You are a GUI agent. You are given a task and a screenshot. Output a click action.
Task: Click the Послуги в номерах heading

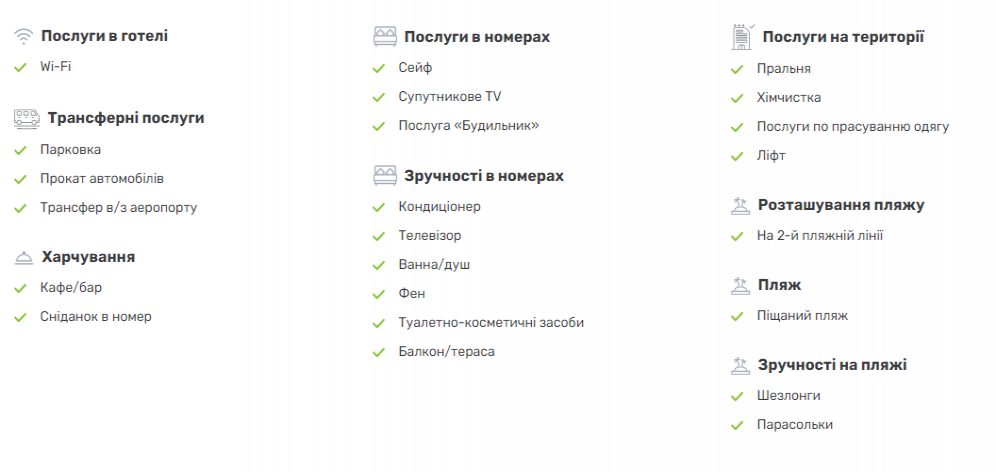click(x=477, y=37)
